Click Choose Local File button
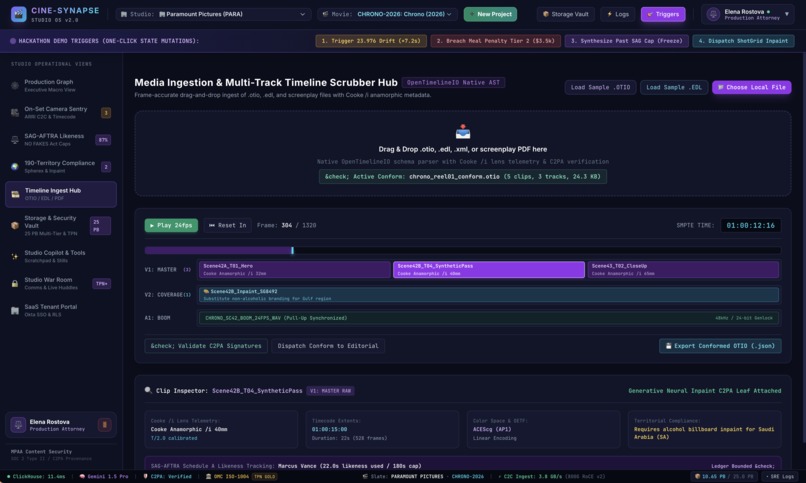Viewport: 806px width, 483px height. point(751,87)
